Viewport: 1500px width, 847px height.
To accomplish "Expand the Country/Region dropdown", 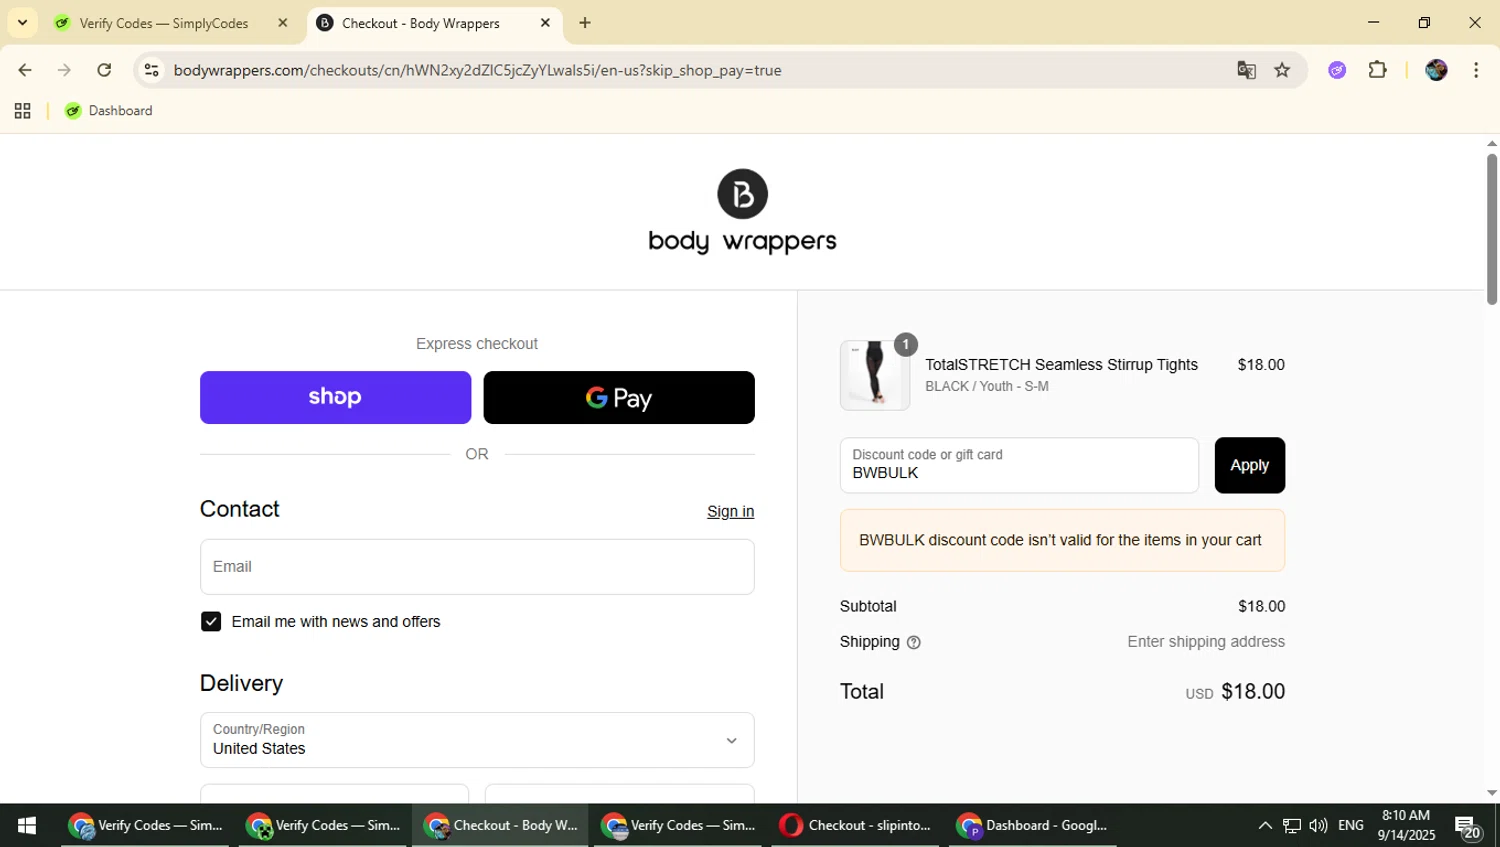I will [477, 740].
